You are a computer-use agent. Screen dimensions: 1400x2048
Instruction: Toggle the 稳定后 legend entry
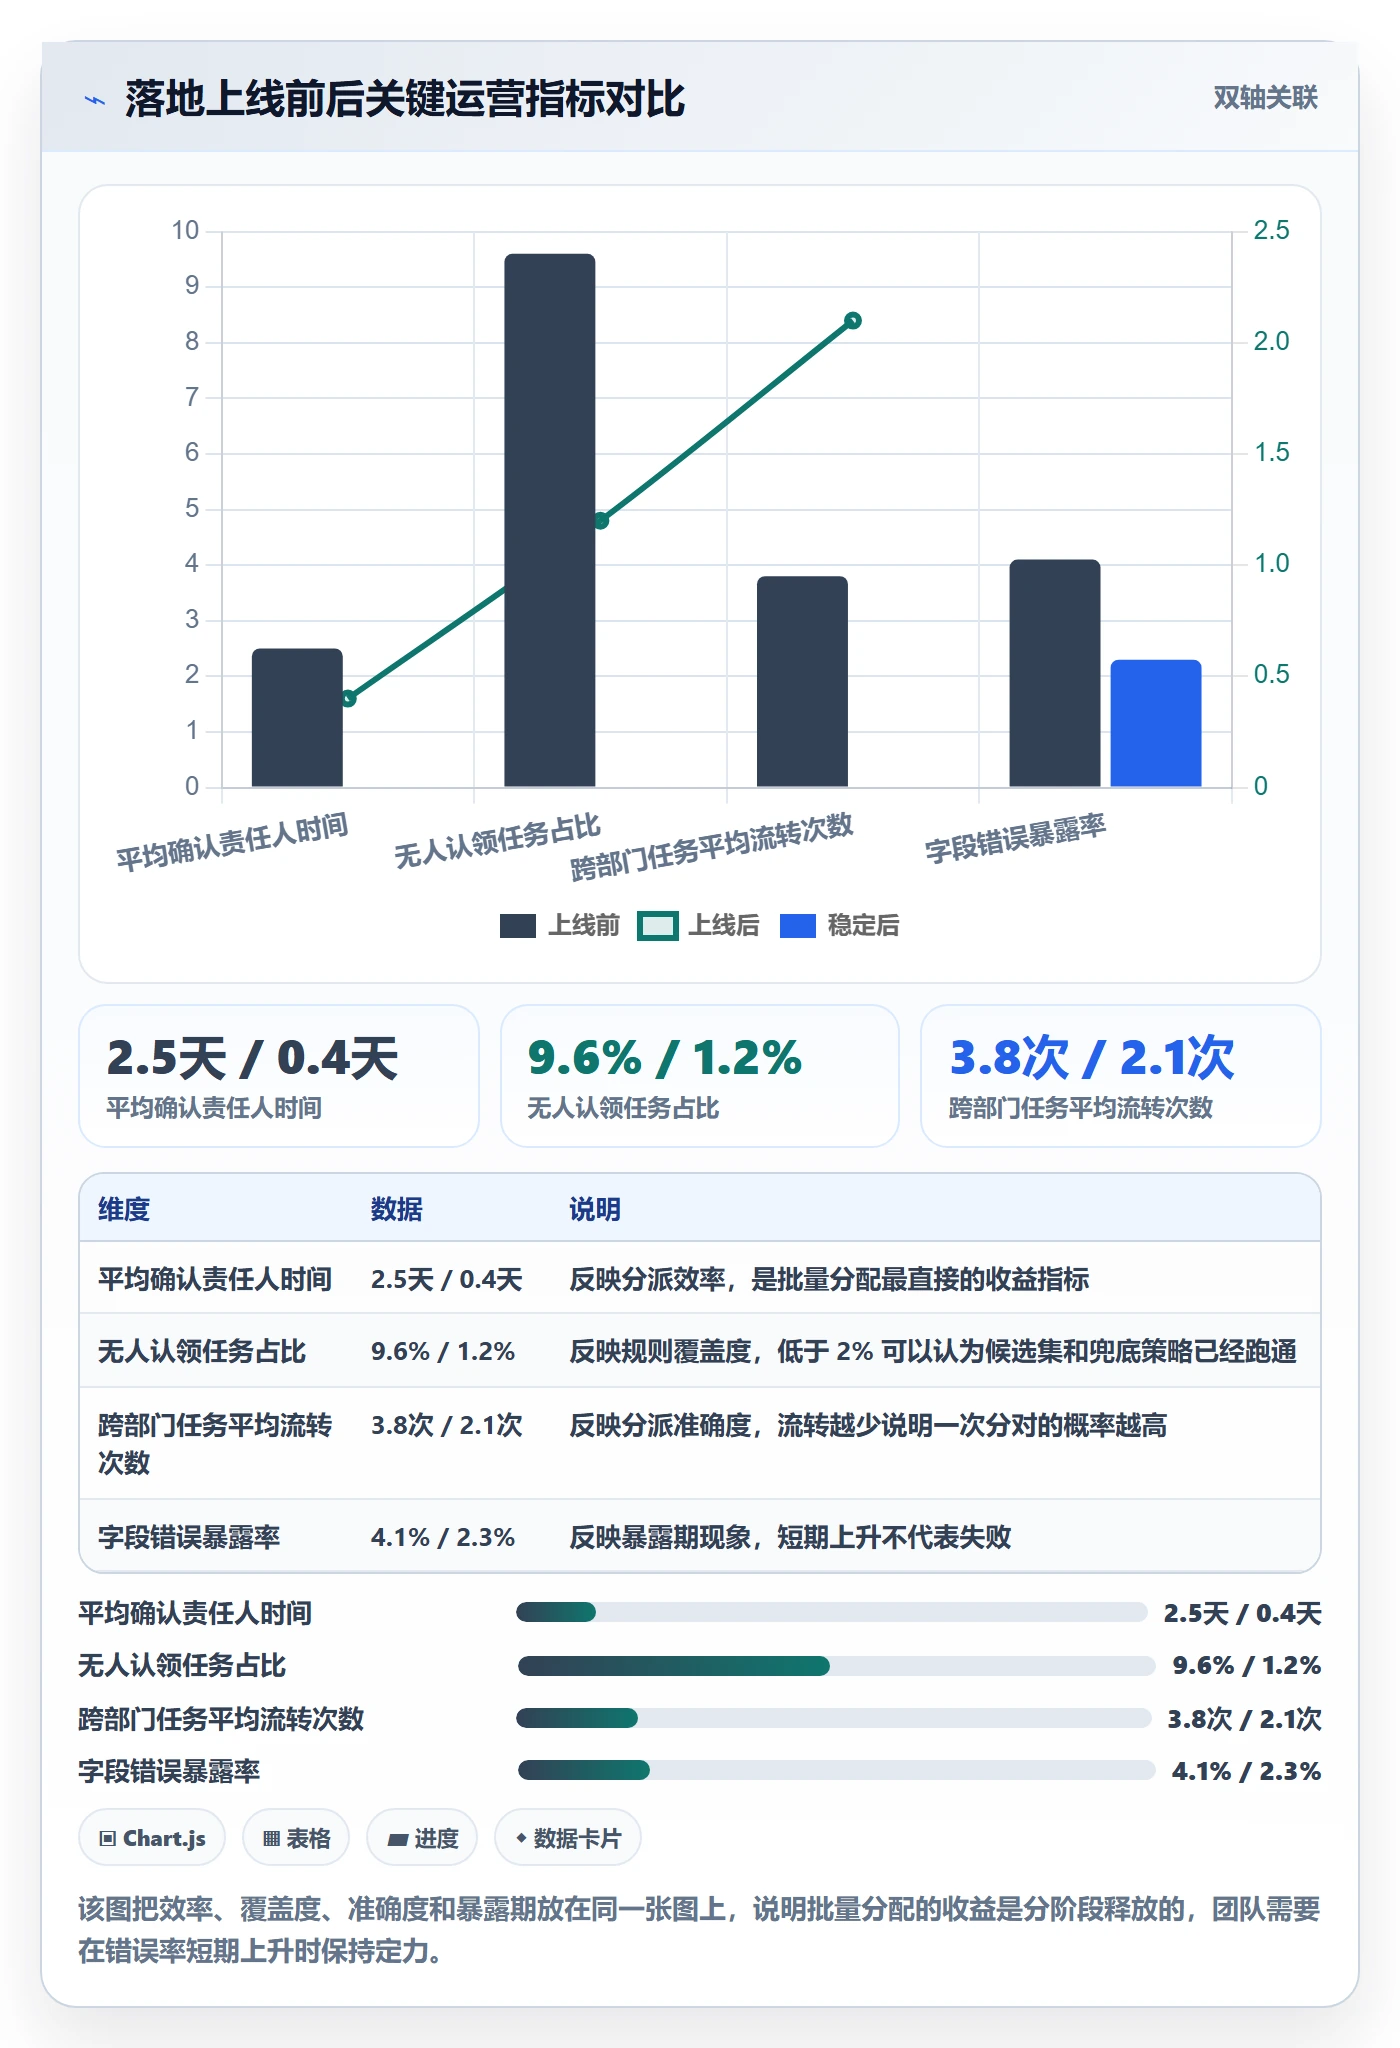pyautogui.click(x=839, y=926)
